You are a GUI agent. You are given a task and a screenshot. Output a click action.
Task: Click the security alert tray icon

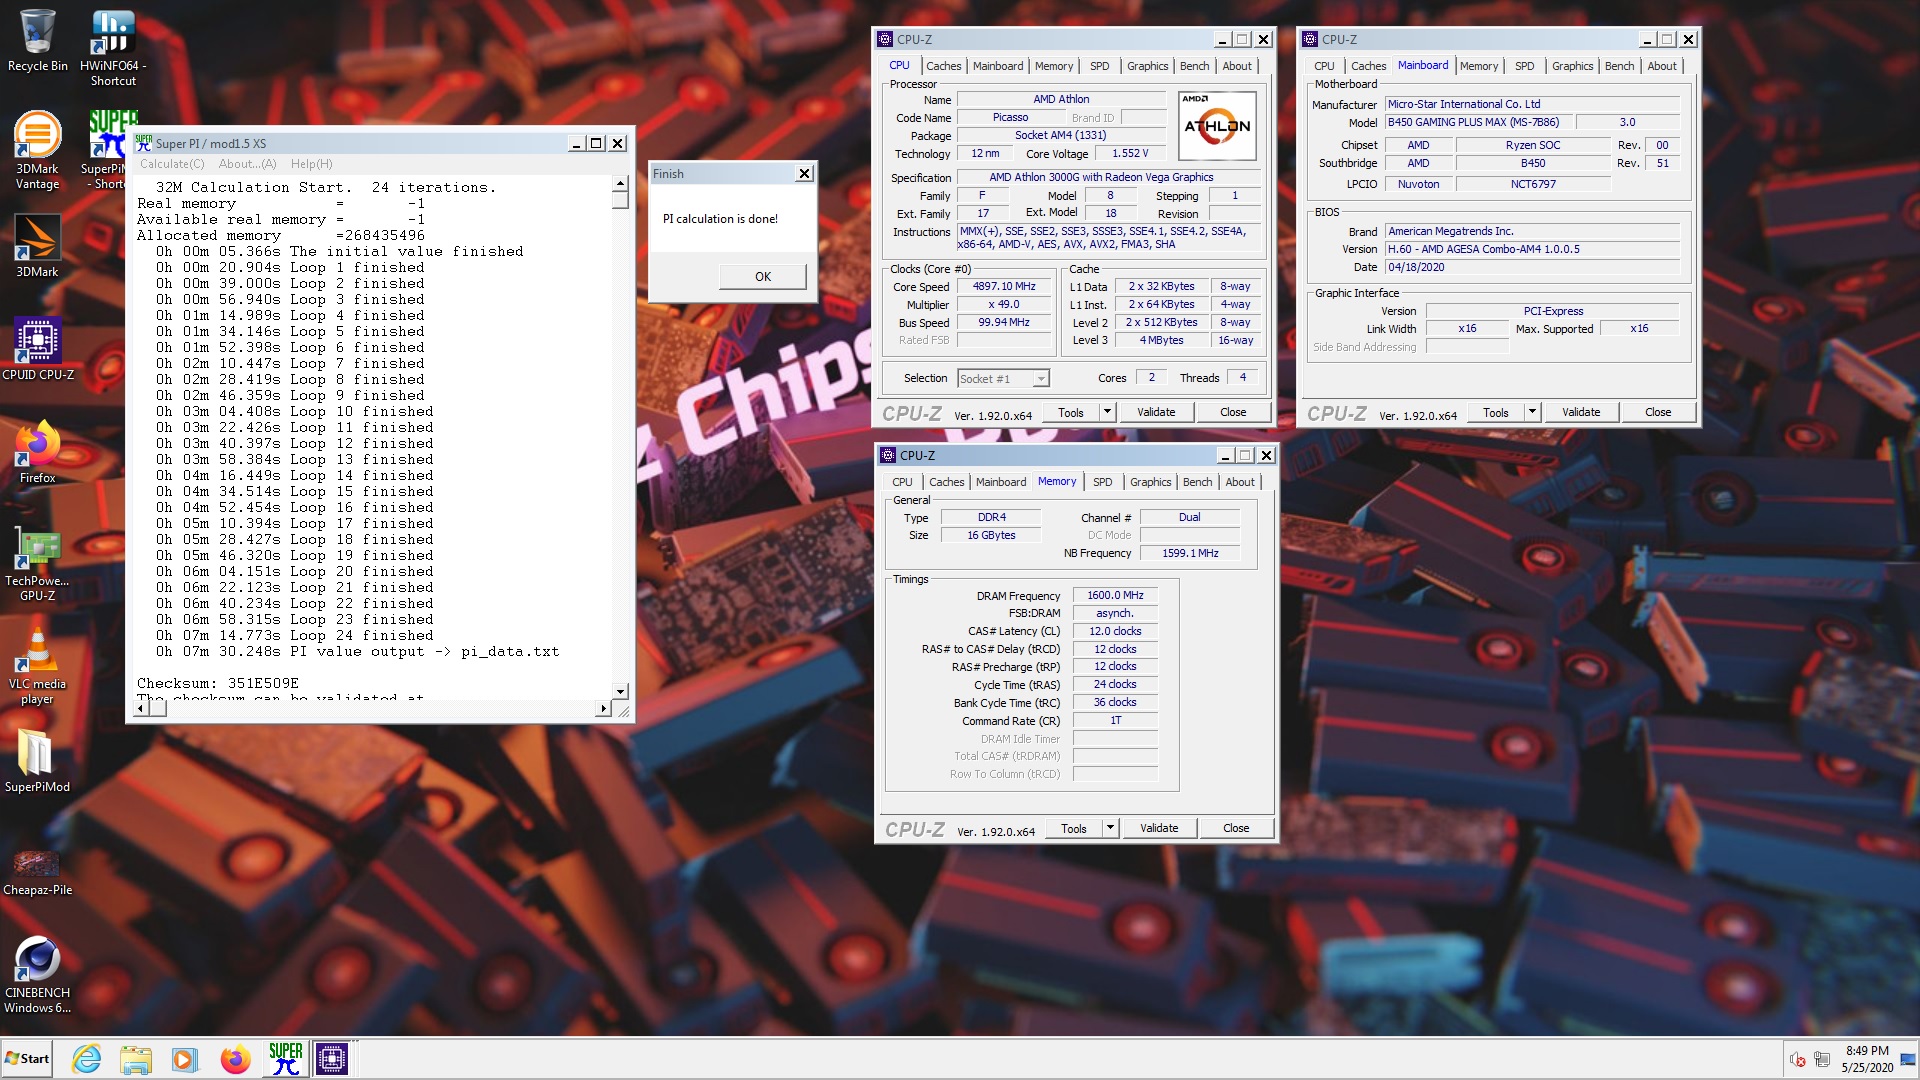[1797, 1059]
